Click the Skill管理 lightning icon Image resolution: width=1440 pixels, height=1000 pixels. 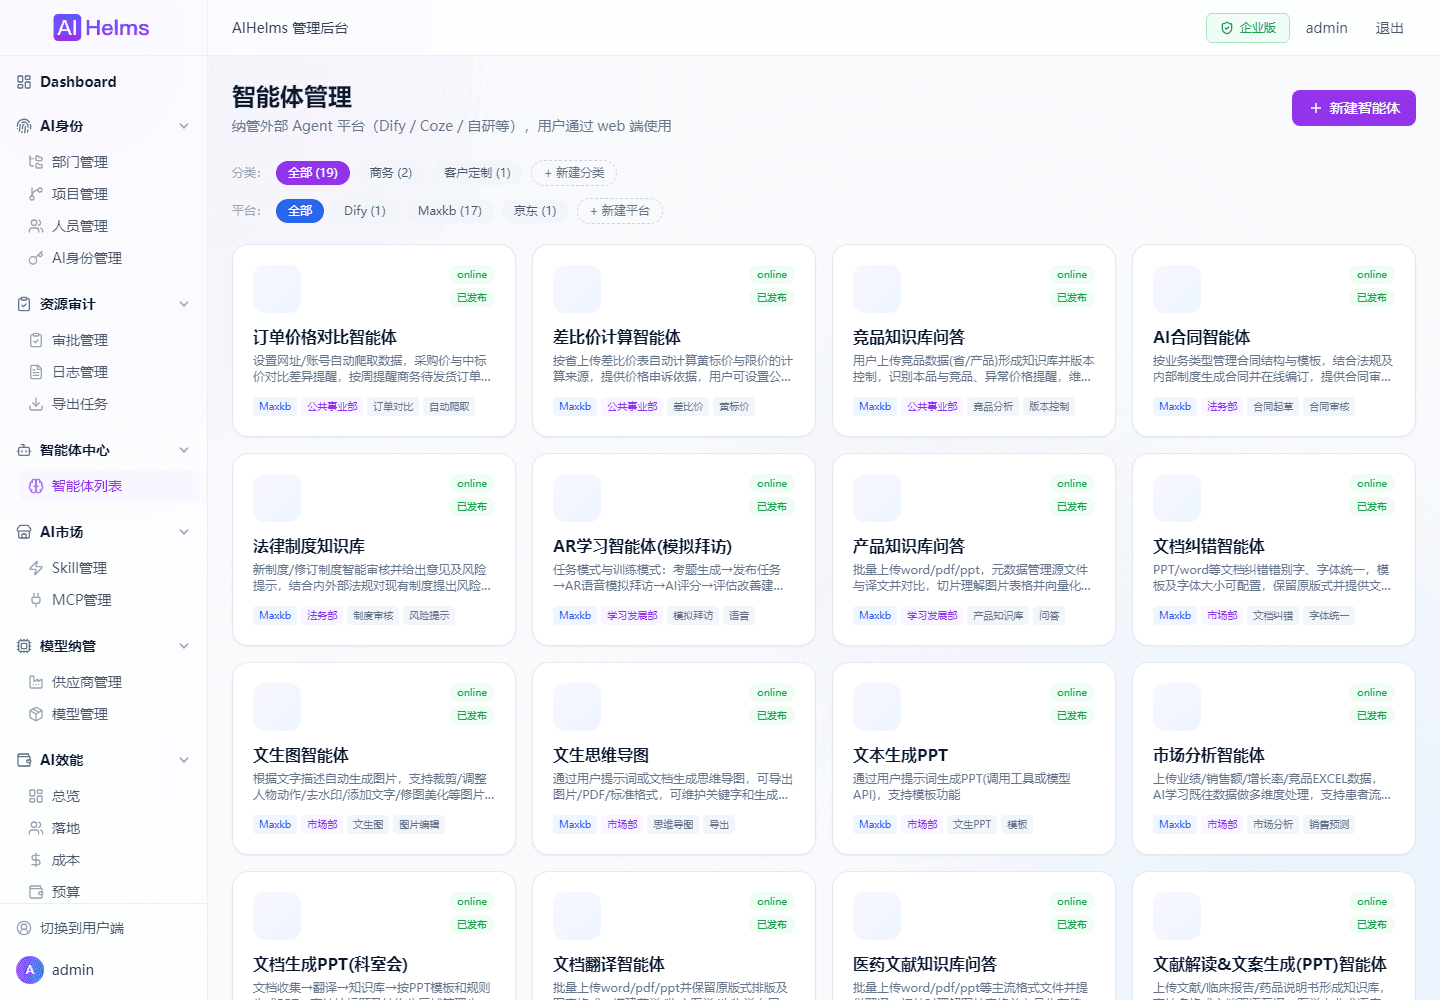tap(36, 568)
